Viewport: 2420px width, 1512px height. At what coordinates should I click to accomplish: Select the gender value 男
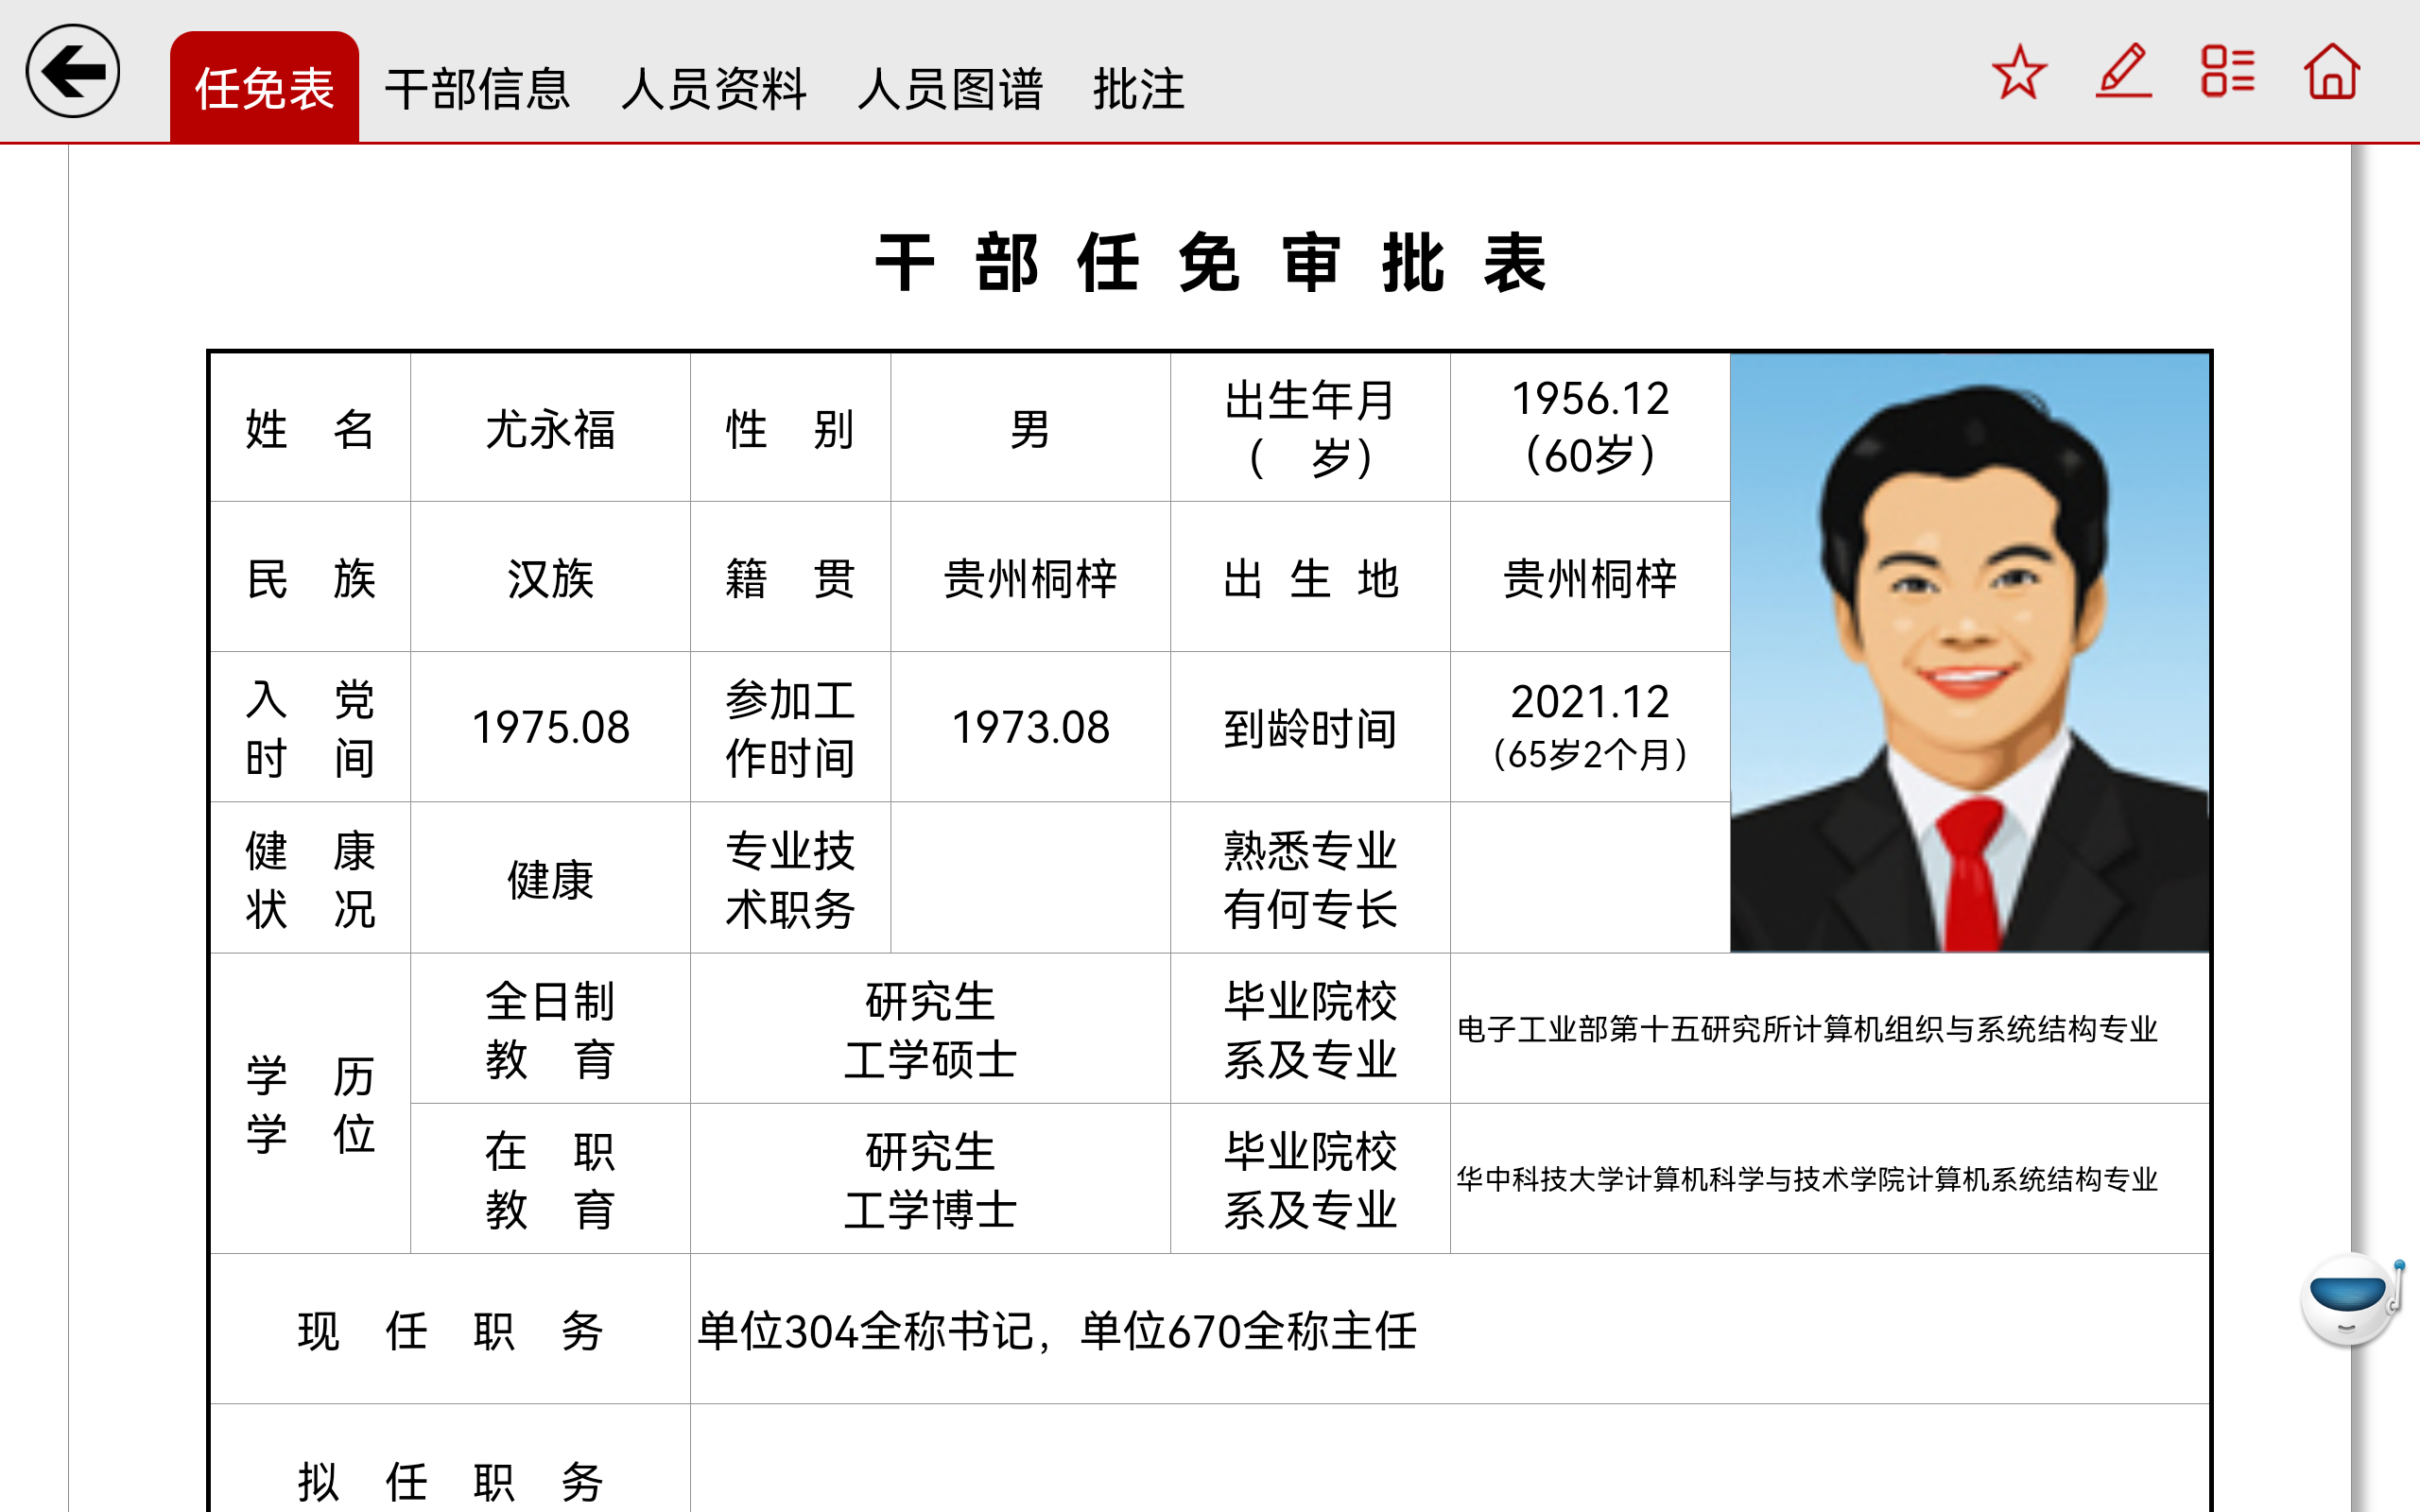pyautogui.click(x=1030, y=429)
